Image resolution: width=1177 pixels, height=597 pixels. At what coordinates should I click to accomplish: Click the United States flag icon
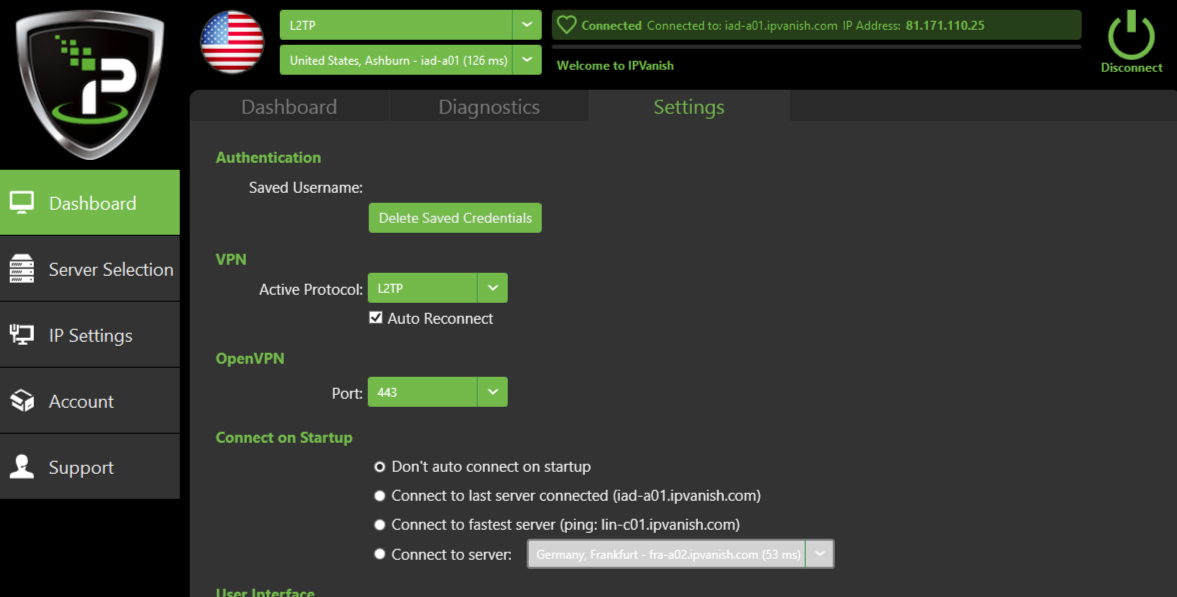point(232,42)
